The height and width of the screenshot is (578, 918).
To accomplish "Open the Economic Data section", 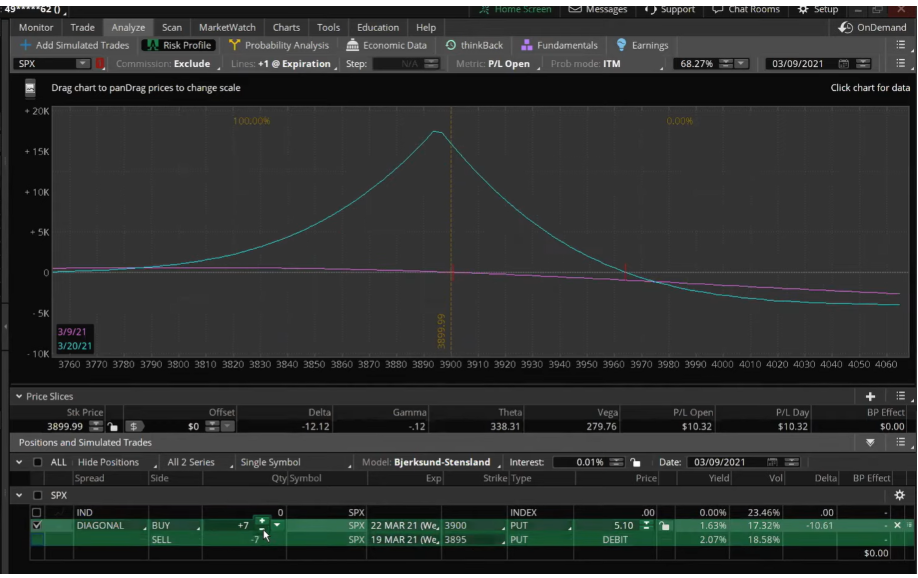I will pos(386,45).
